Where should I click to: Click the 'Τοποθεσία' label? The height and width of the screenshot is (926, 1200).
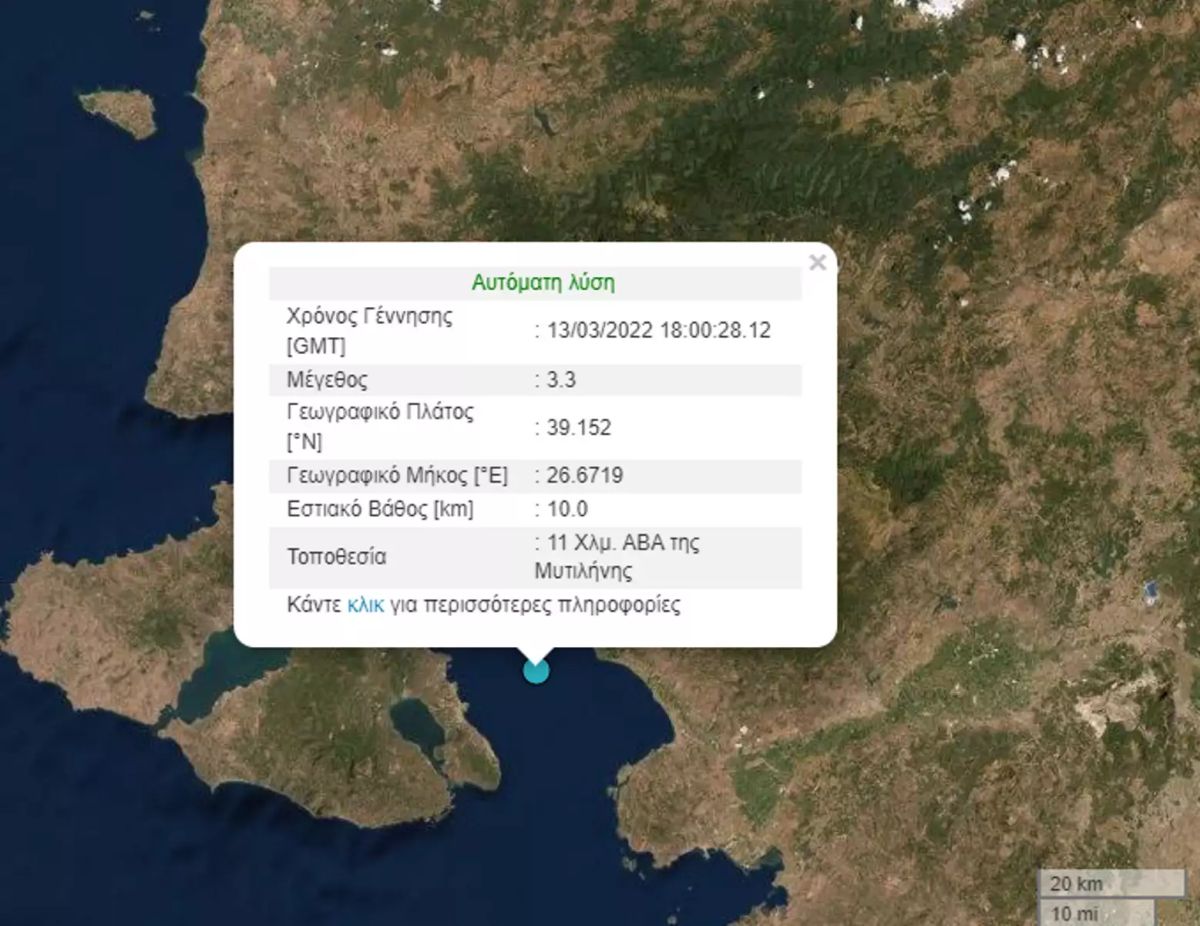point(336,557)
